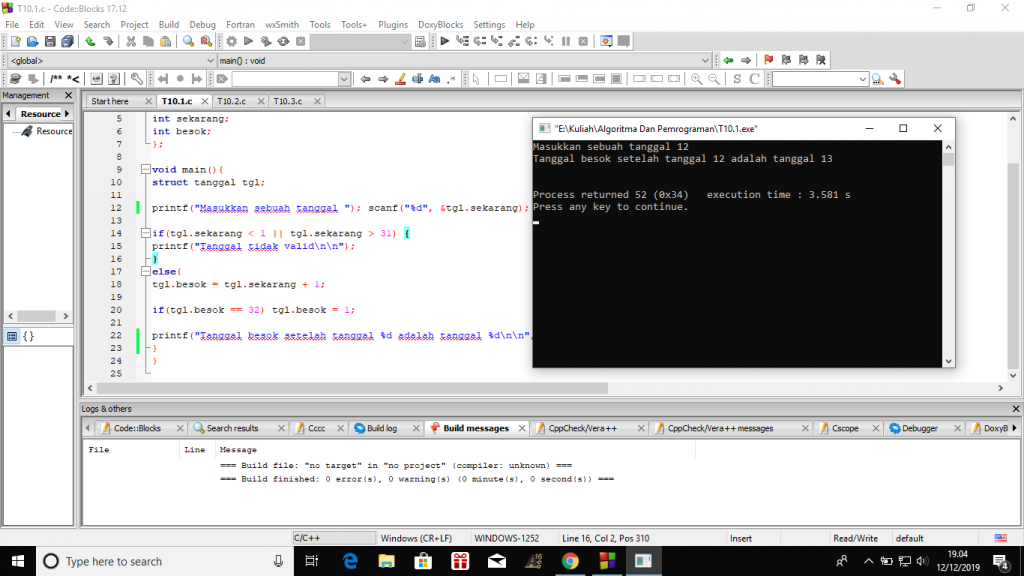Expand the main() : void function dropdown
The height and width of the screenshot is (576, 1024).
click(x=464, y=60)
